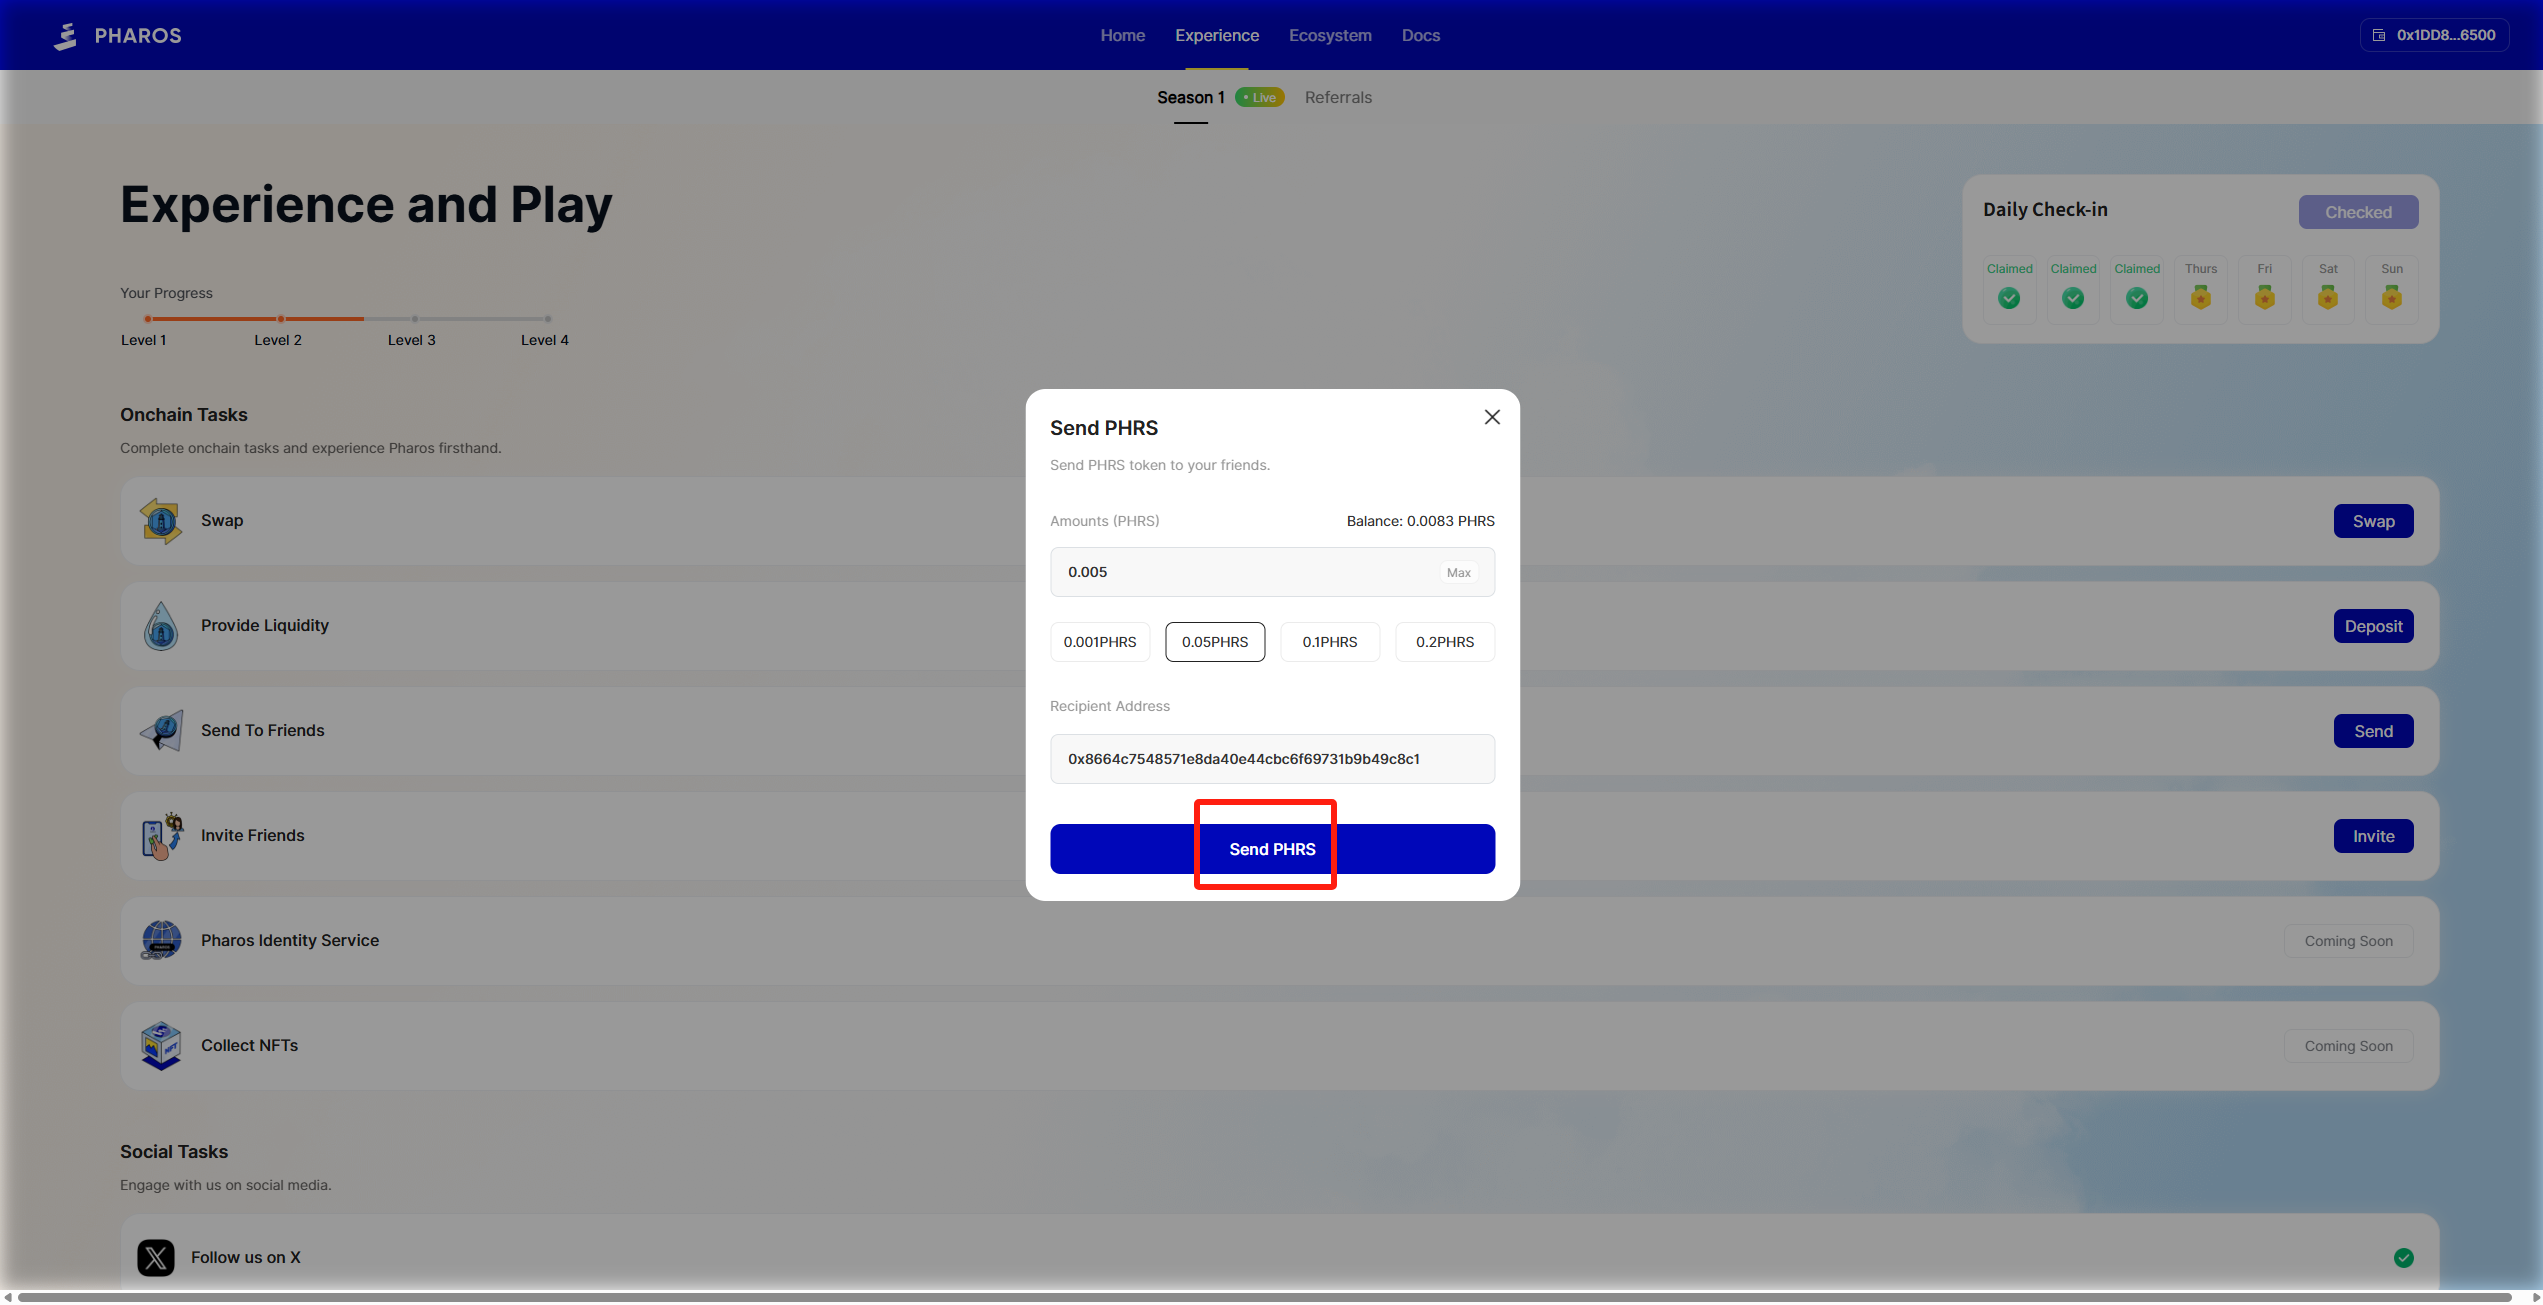Image resolution: width=2543 pixels, height=1305 pixels.
Task: Click the 'Follow us on X' label
Action: [x=246, y=1257]
